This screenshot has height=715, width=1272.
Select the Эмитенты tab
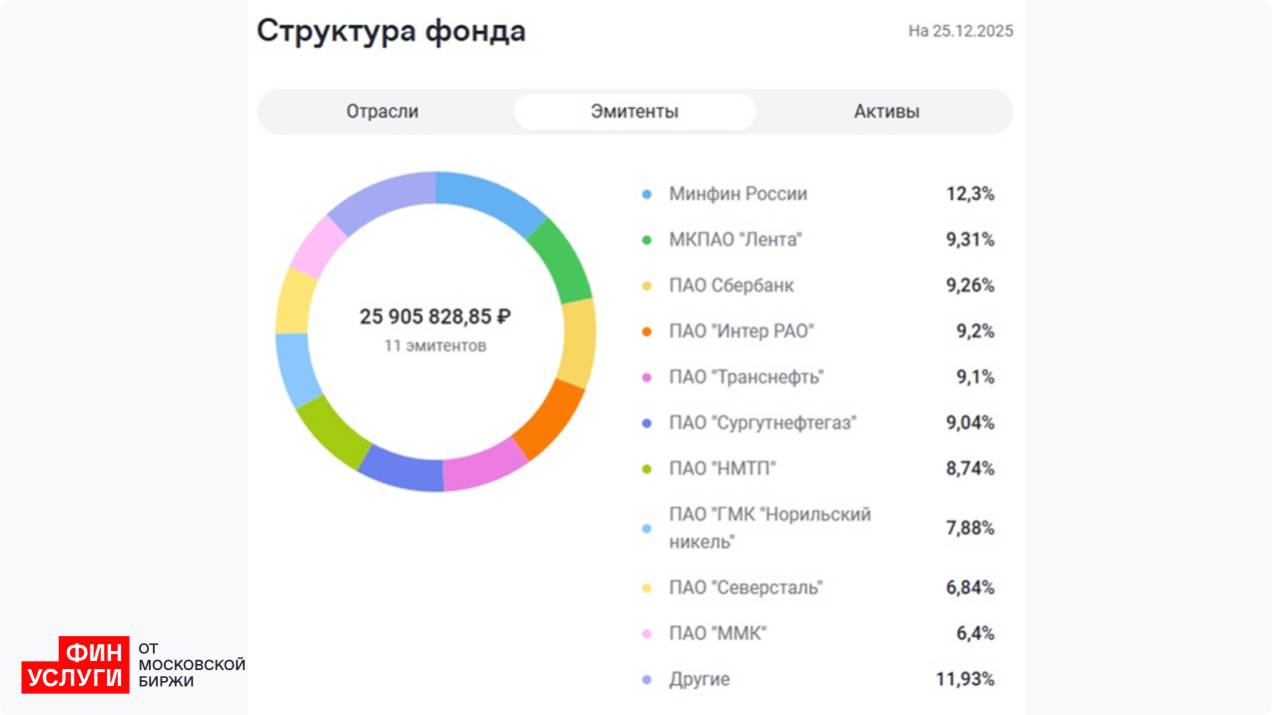pos(634,112)
